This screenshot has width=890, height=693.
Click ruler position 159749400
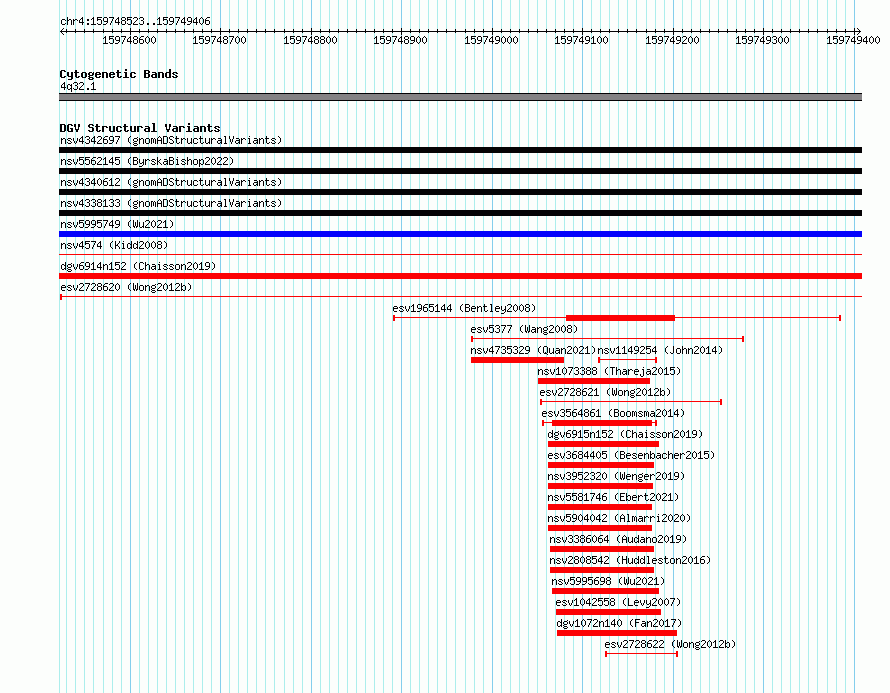pyautogui.click(x=853, y=40)
